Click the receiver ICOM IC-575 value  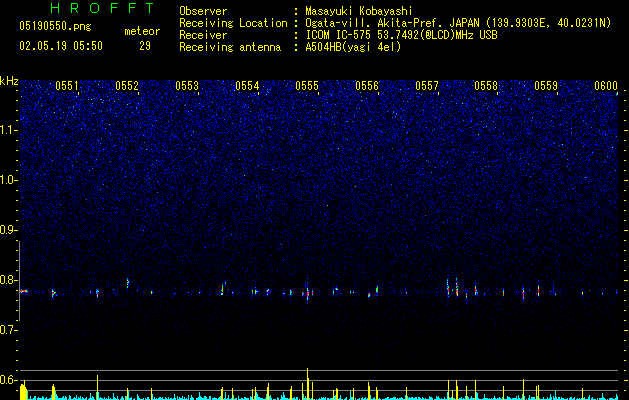click(401, 35)
